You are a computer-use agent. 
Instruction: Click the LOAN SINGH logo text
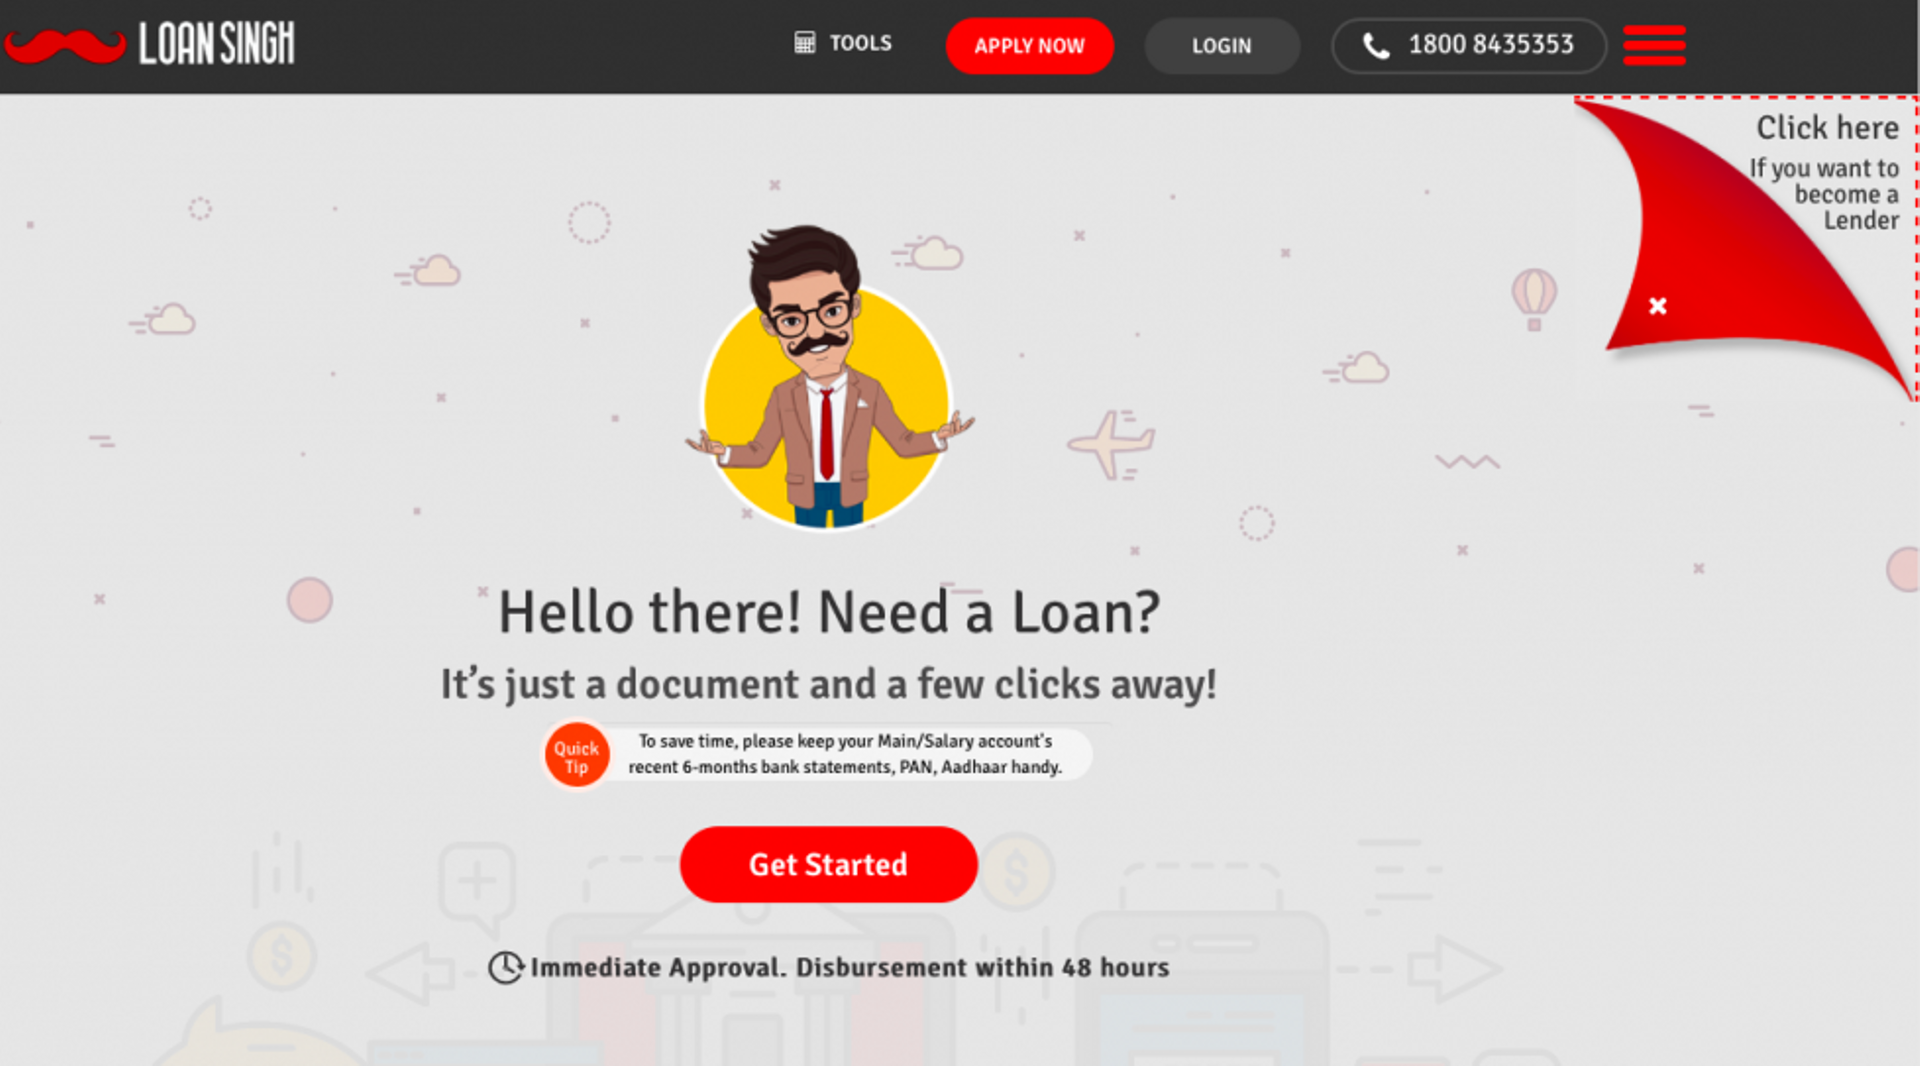pyautogui.click(x=217, y=44)
